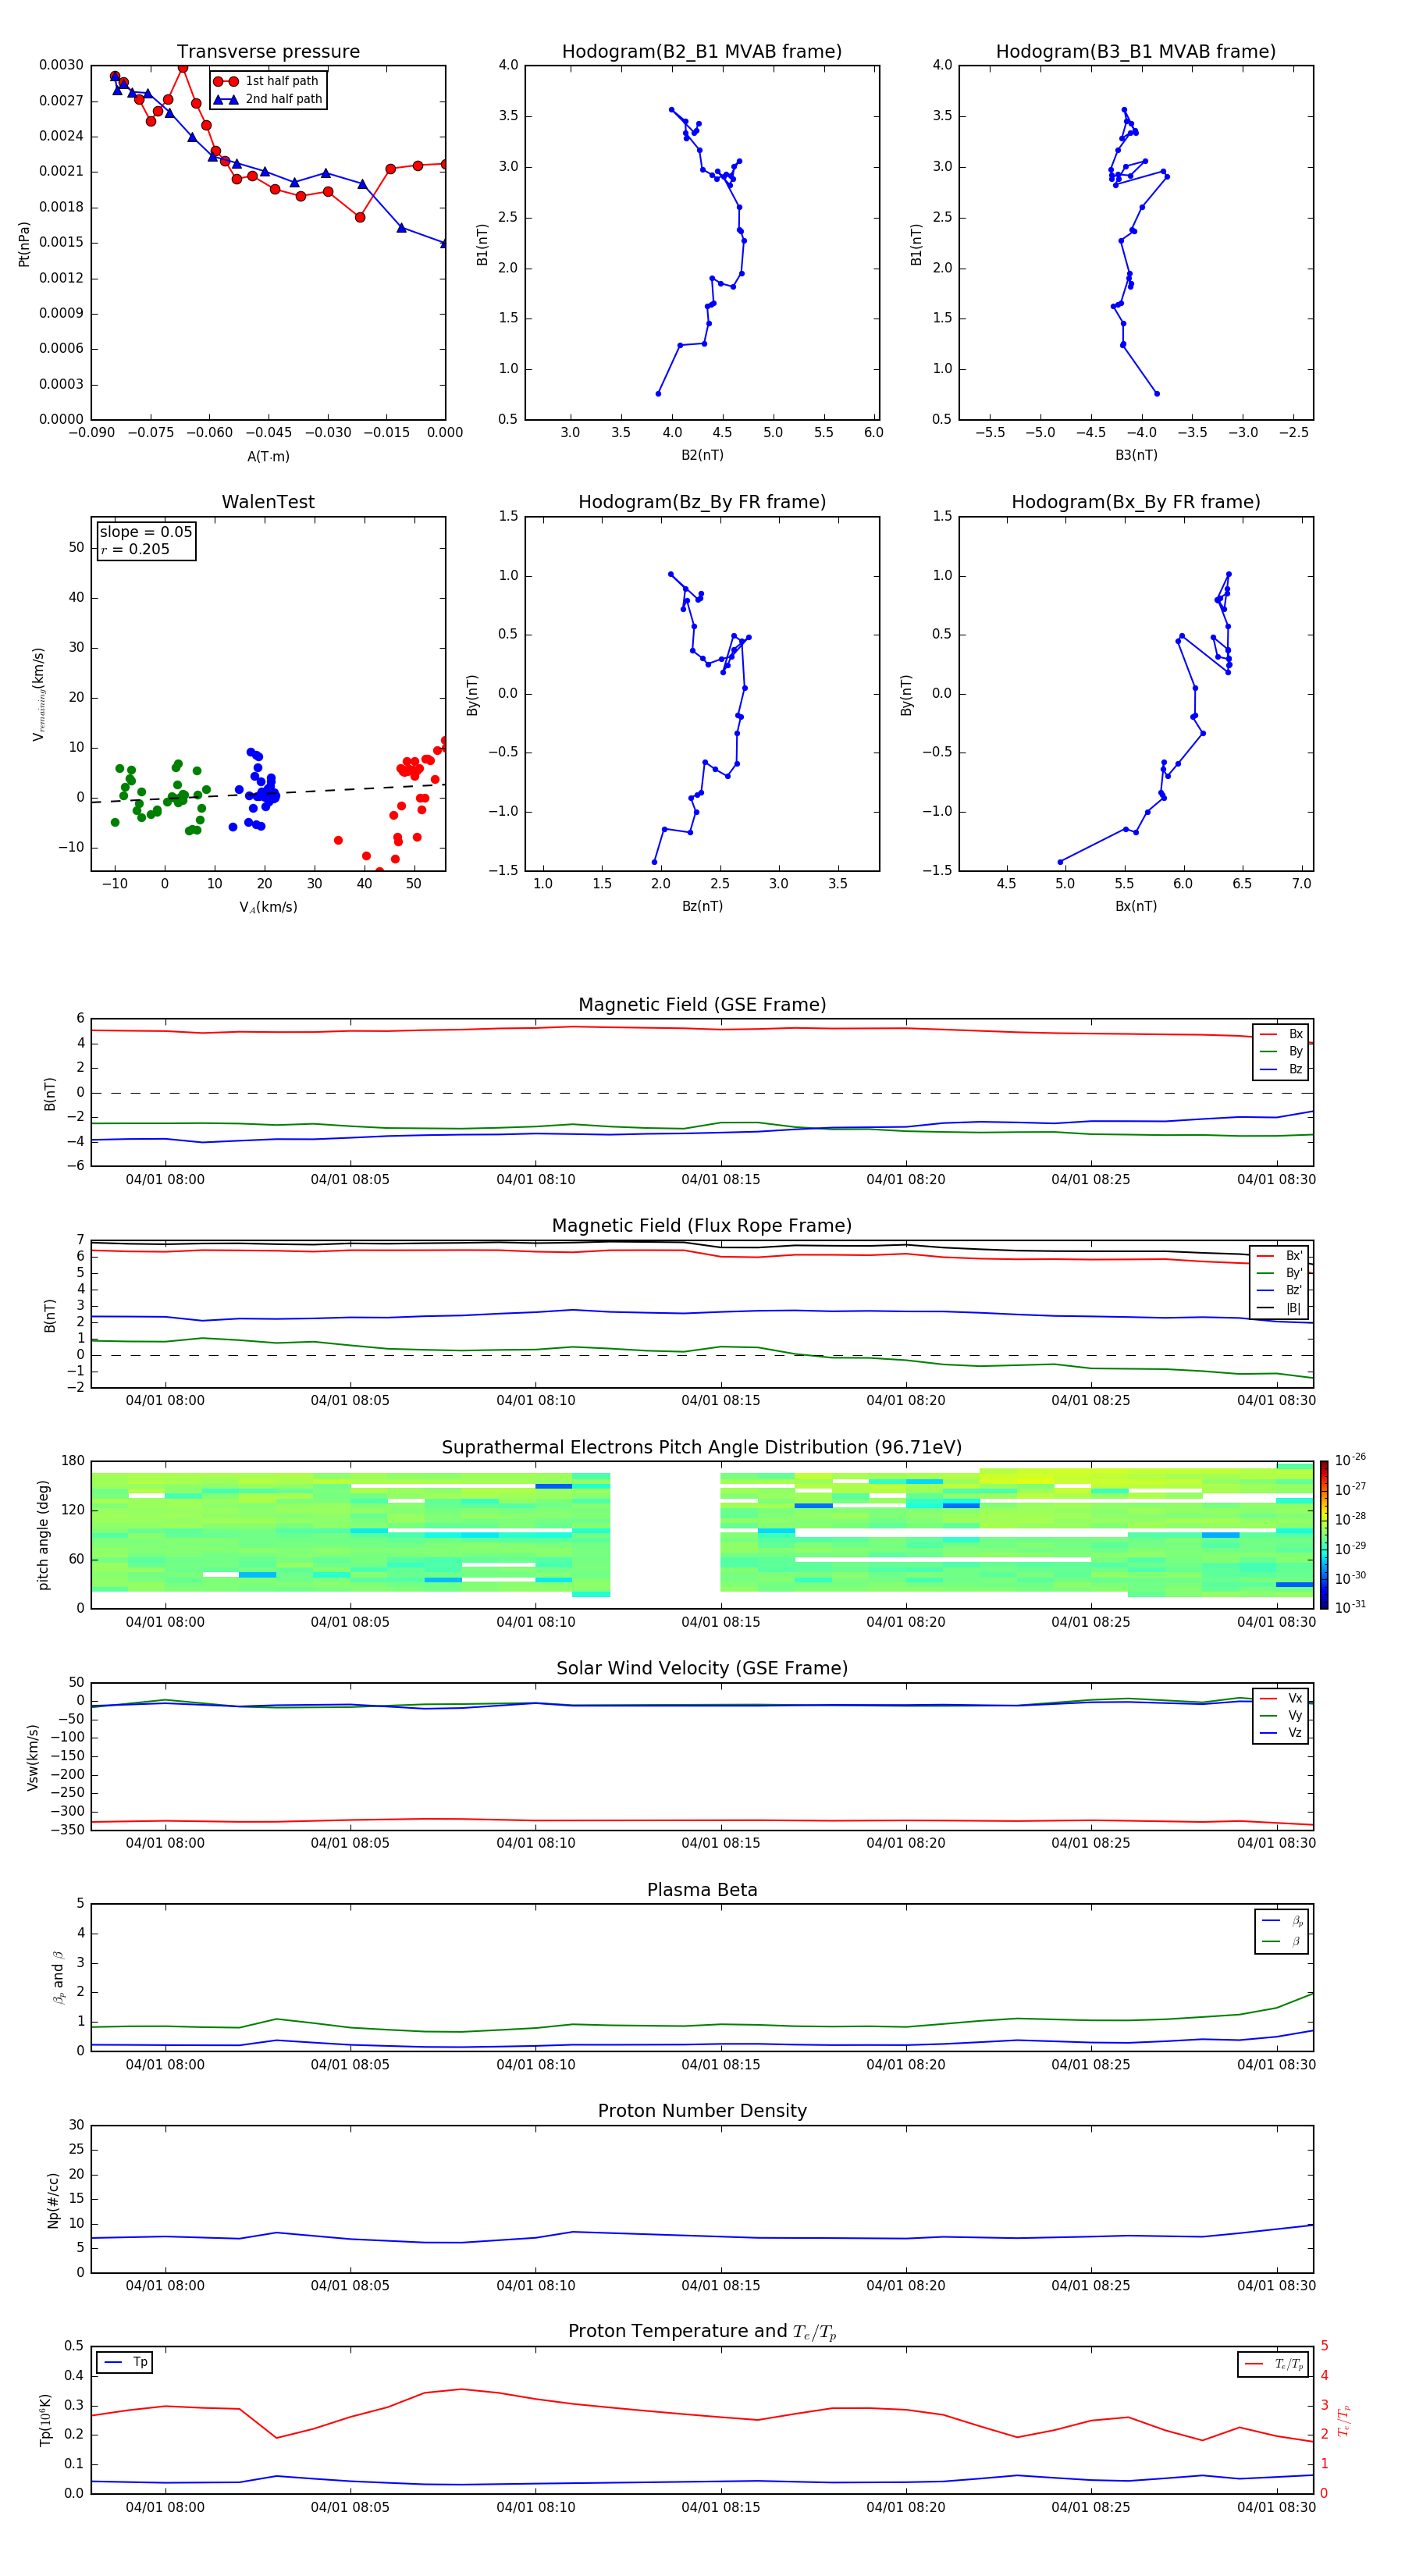Click the "Plasma Beta" title
Image resolution: width=1405 pixels, height=2576 pixels.
coord(702,1890)
